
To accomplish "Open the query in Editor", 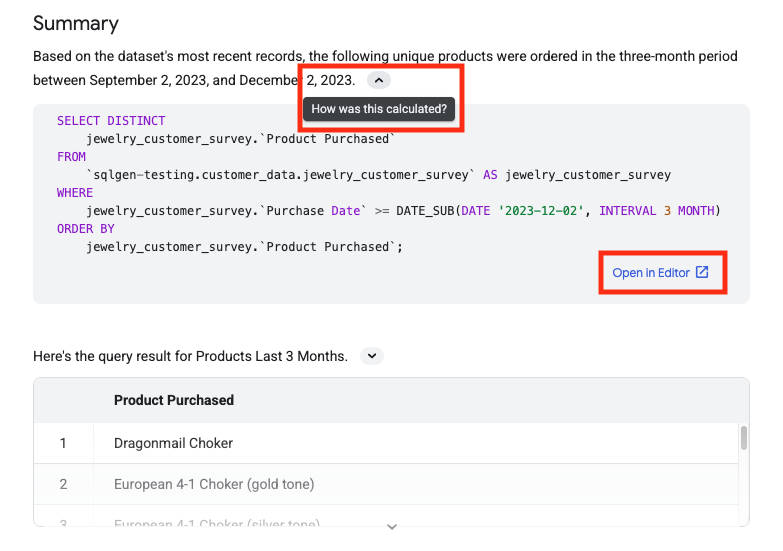I will 651,273.
